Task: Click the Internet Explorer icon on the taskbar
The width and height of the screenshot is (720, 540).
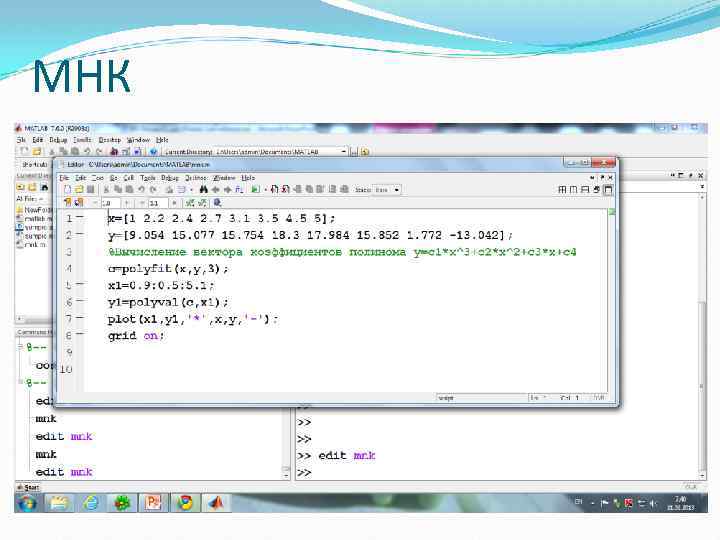Action: click(90, 503)
